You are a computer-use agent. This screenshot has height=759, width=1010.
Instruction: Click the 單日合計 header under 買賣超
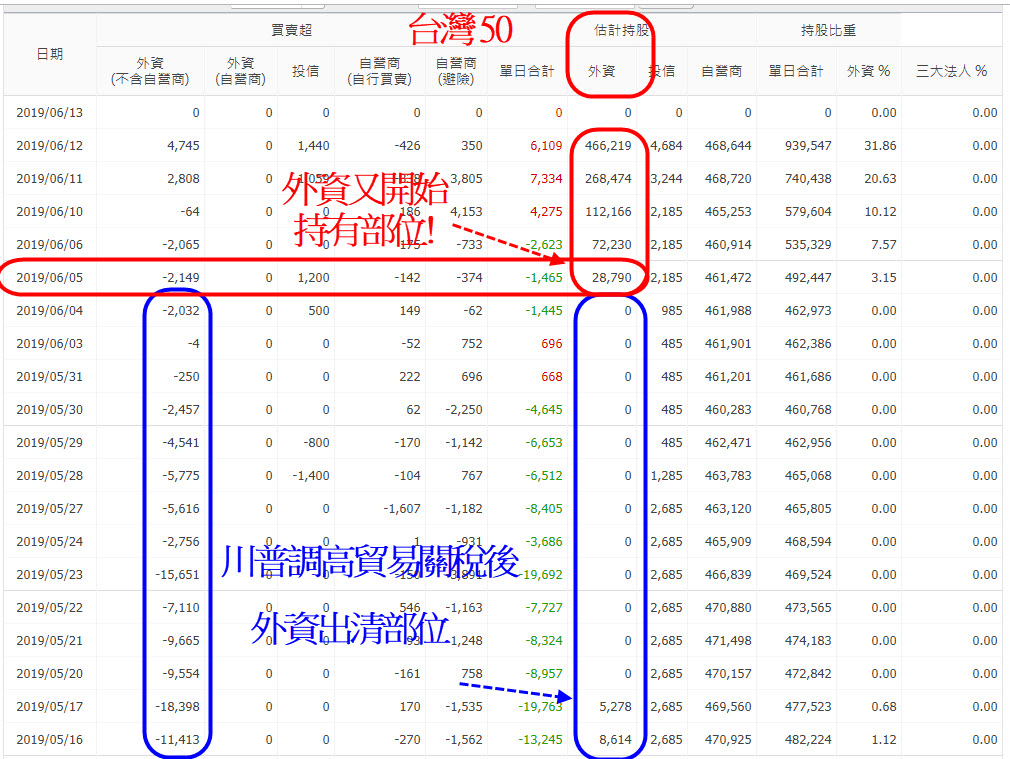(x=527, y=71)
